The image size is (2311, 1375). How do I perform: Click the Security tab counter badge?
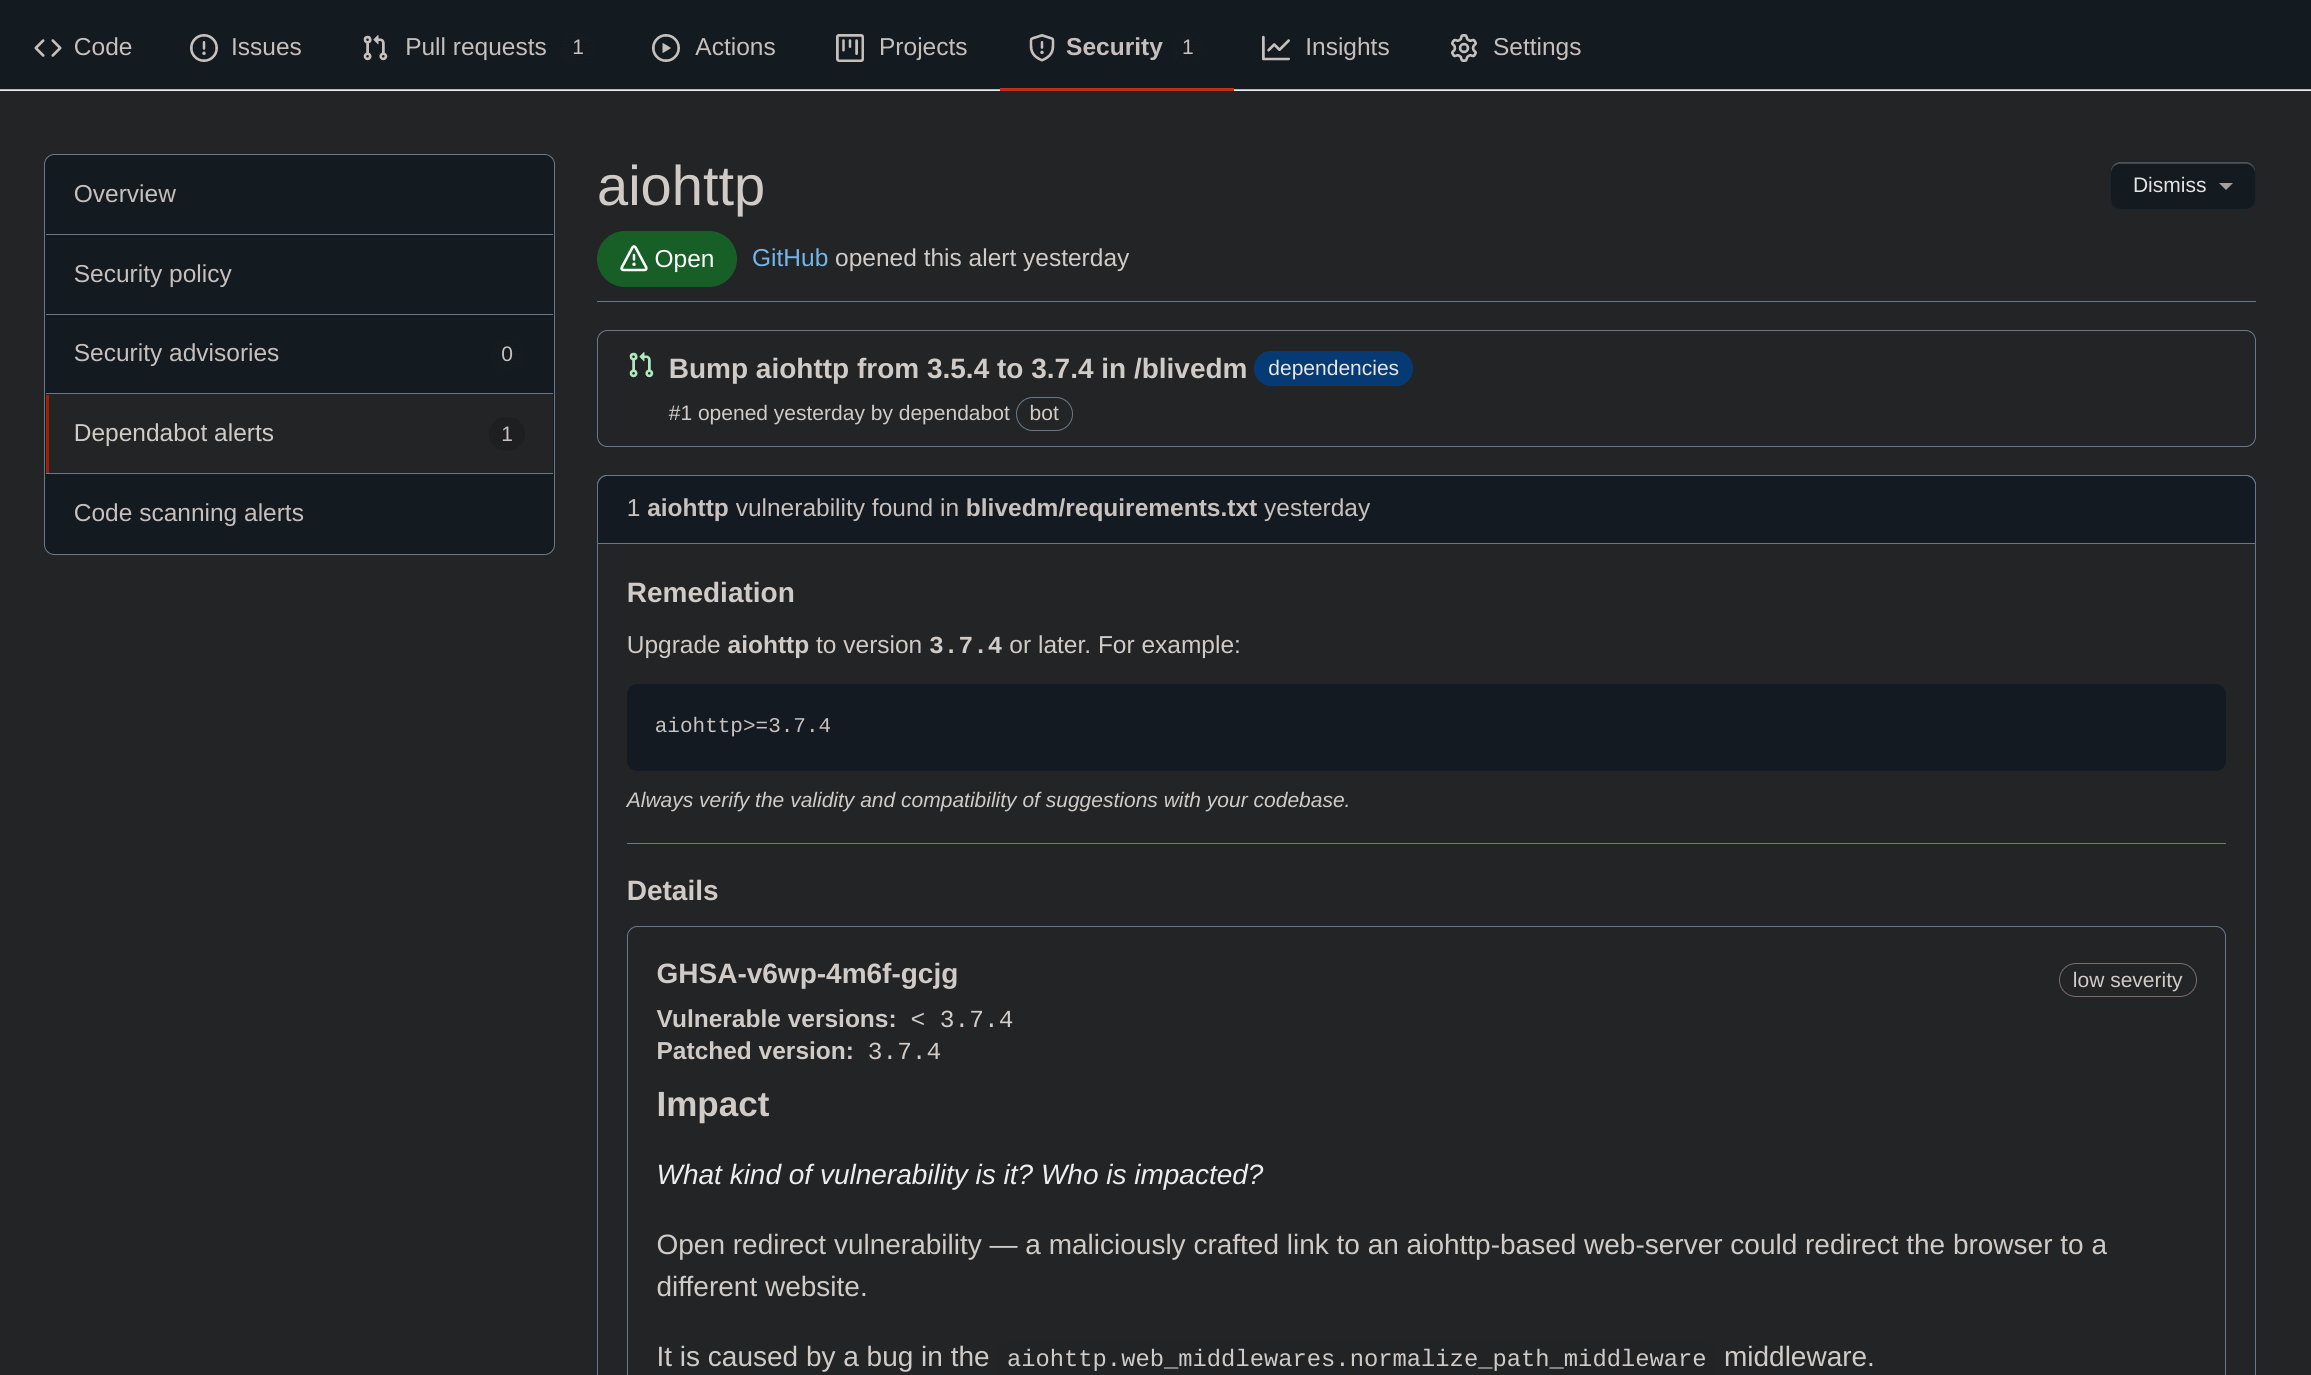click(1188, 47)
